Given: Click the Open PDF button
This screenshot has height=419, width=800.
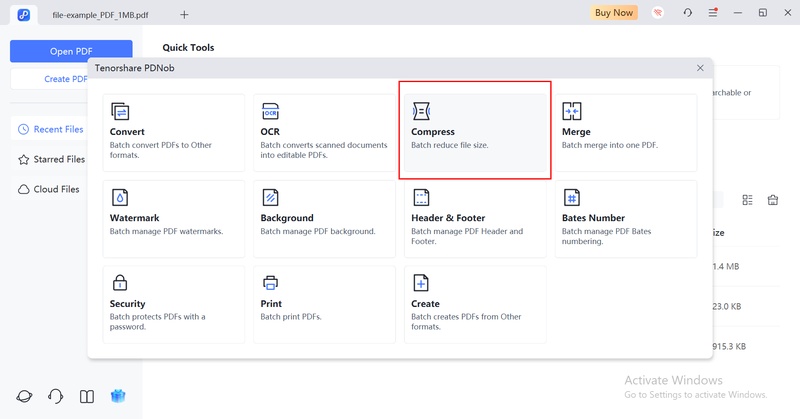Looking at the screenshot, I should 71,51.
